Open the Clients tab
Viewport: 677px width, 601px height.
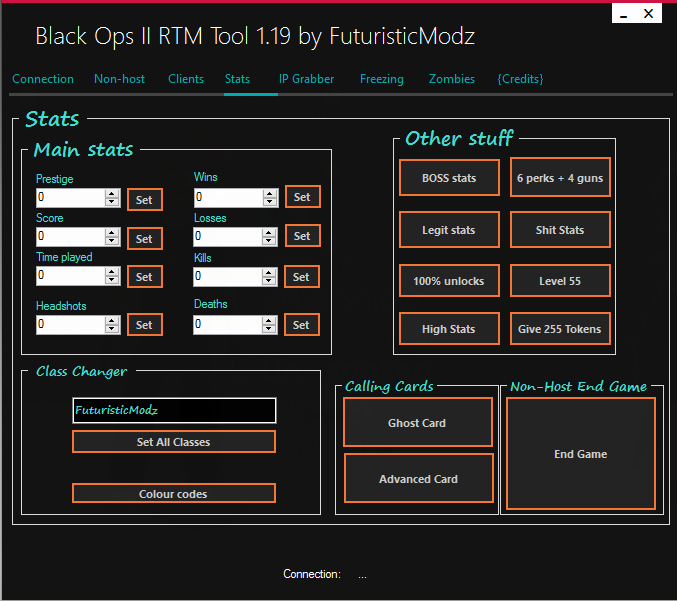click(186, 79)
